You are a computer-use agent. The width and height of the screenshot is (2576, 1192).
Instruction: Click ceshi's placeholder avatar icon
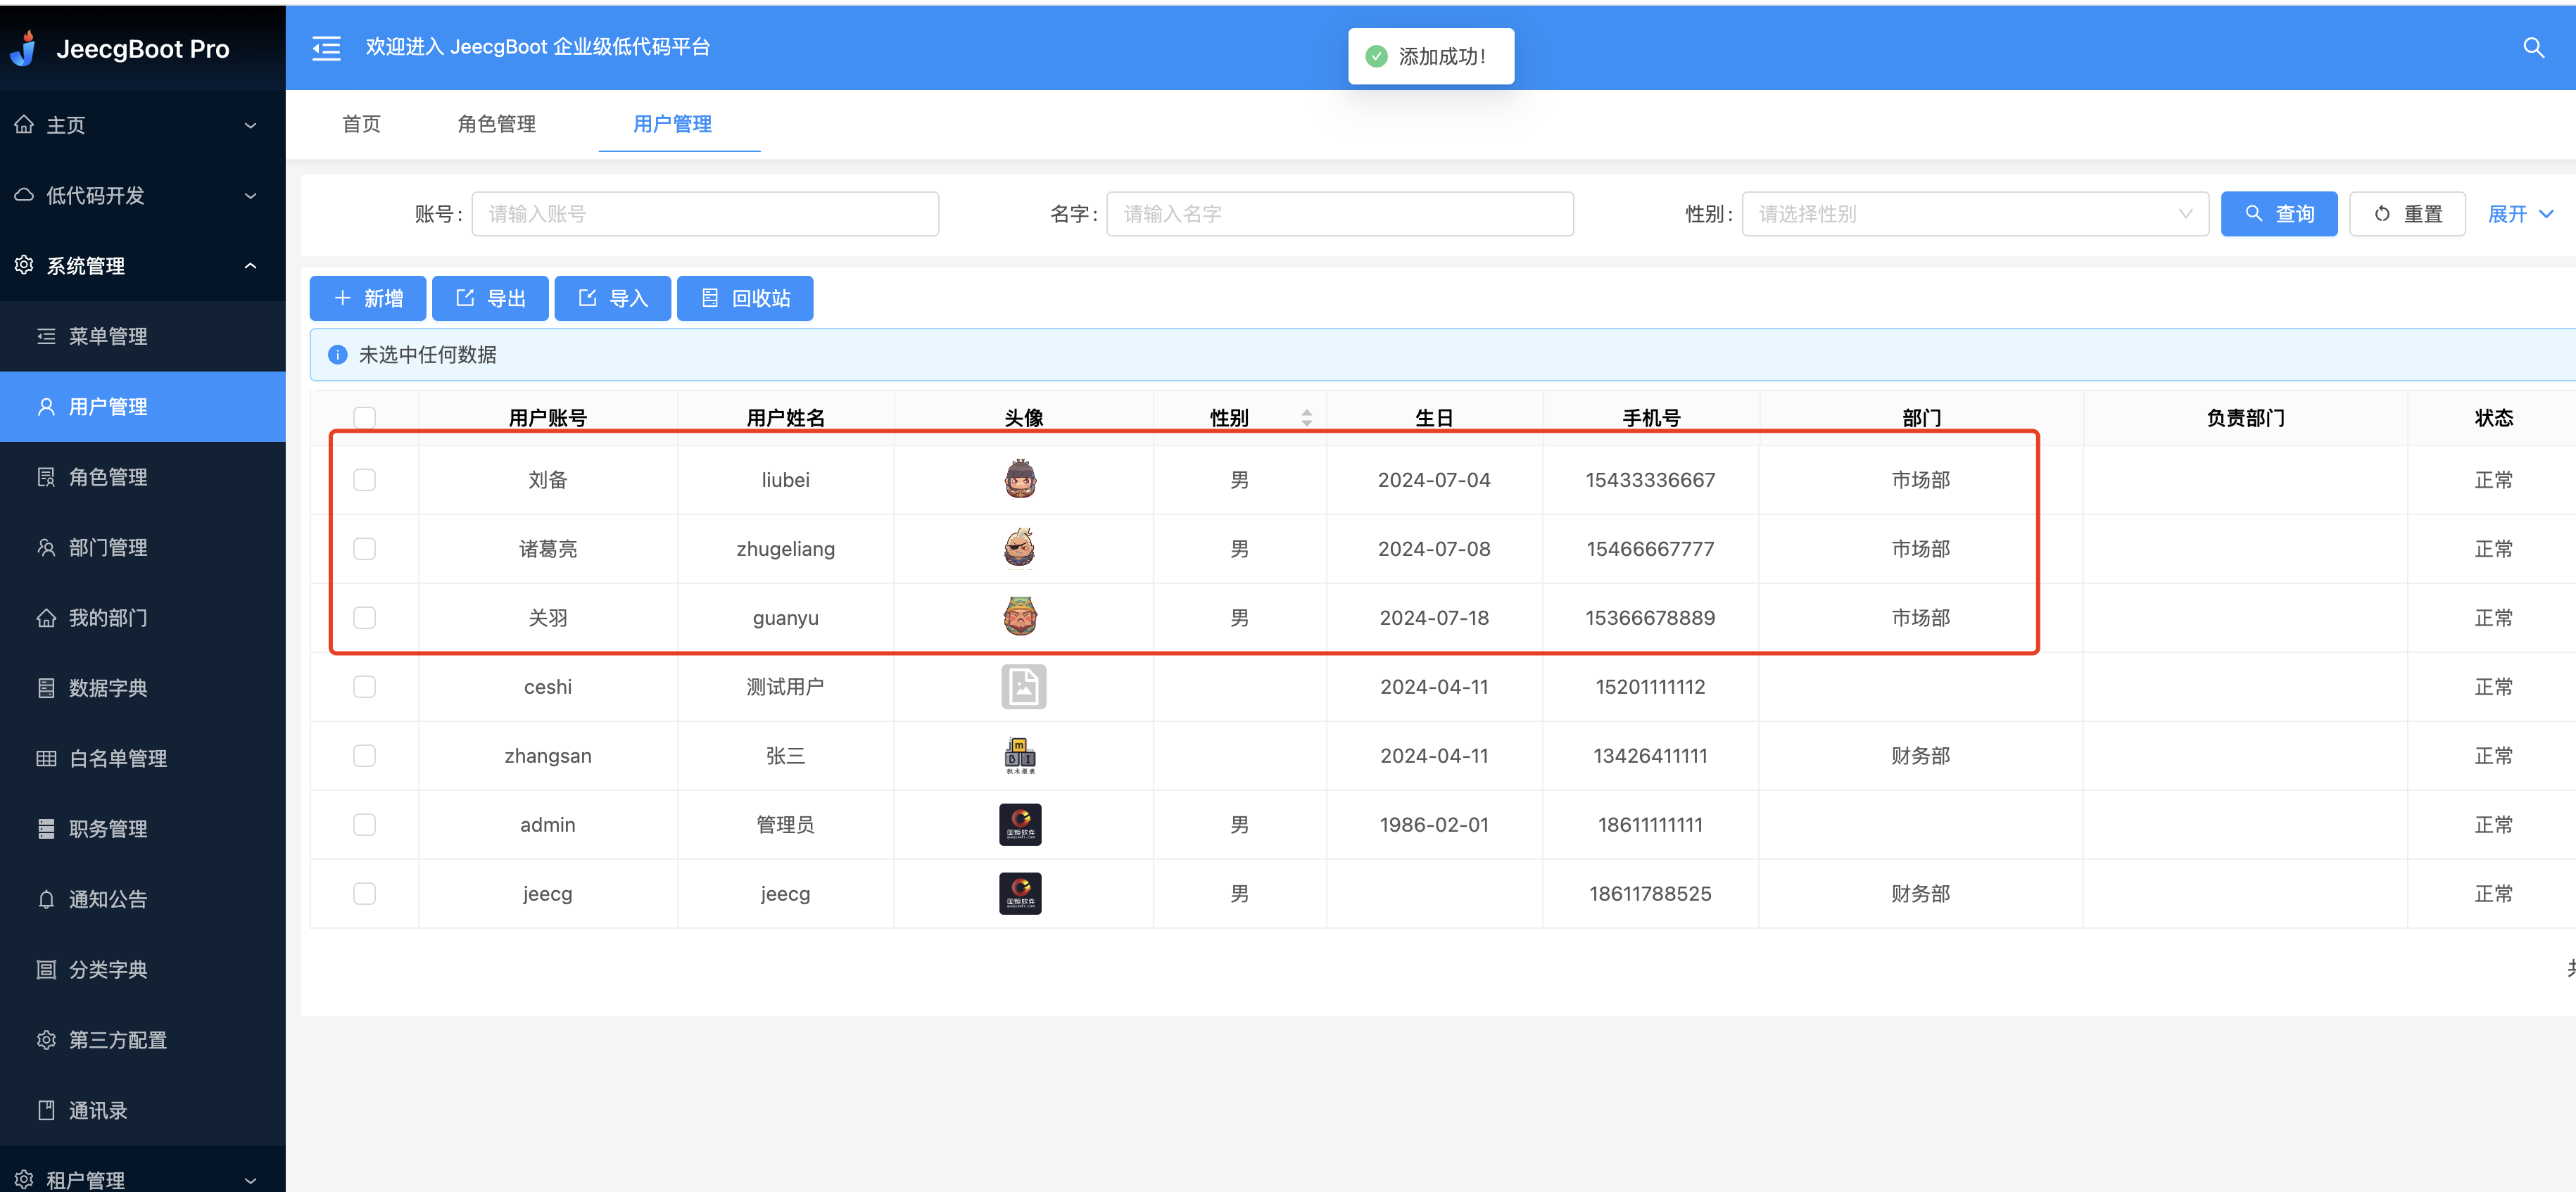click(1023, 687)
